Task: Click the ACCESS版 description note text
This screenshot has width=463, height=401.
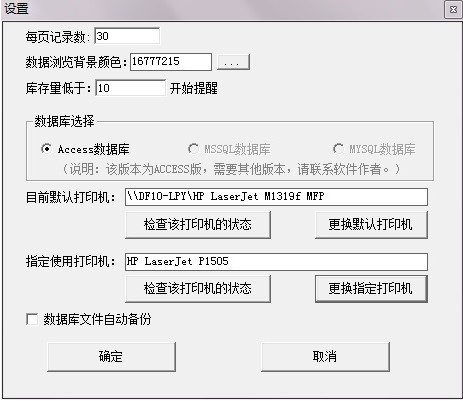Action: pos(231,169)
